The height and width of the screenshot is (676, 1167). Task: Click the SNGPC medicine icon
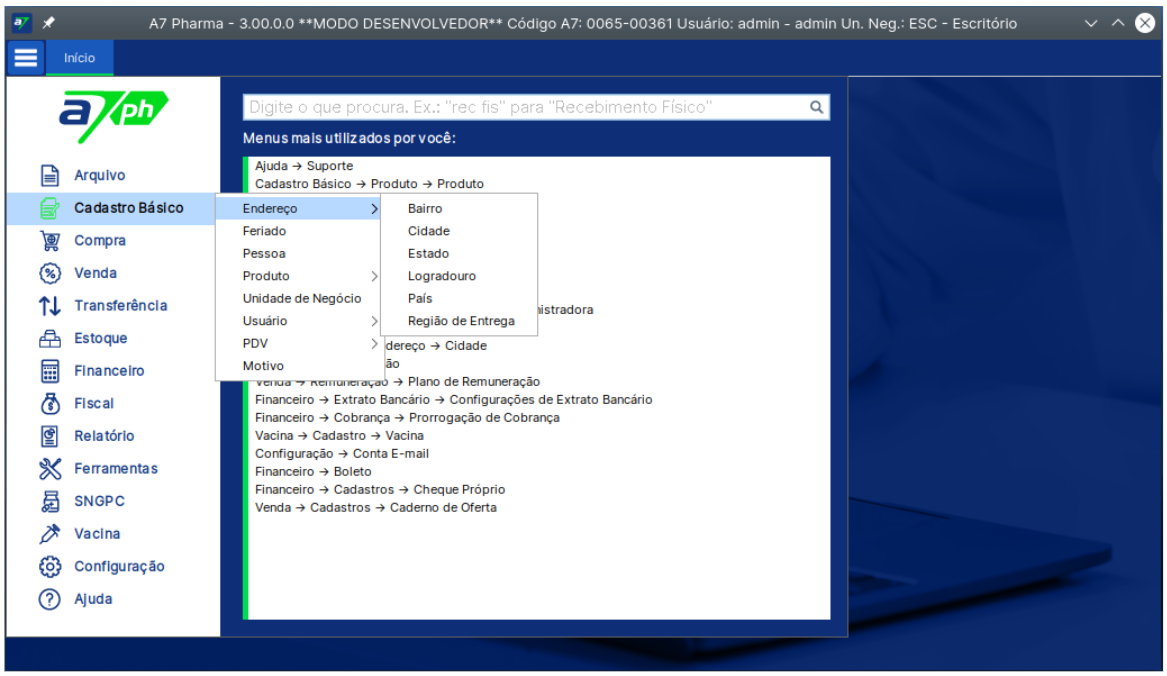click(x=50, y=502)
